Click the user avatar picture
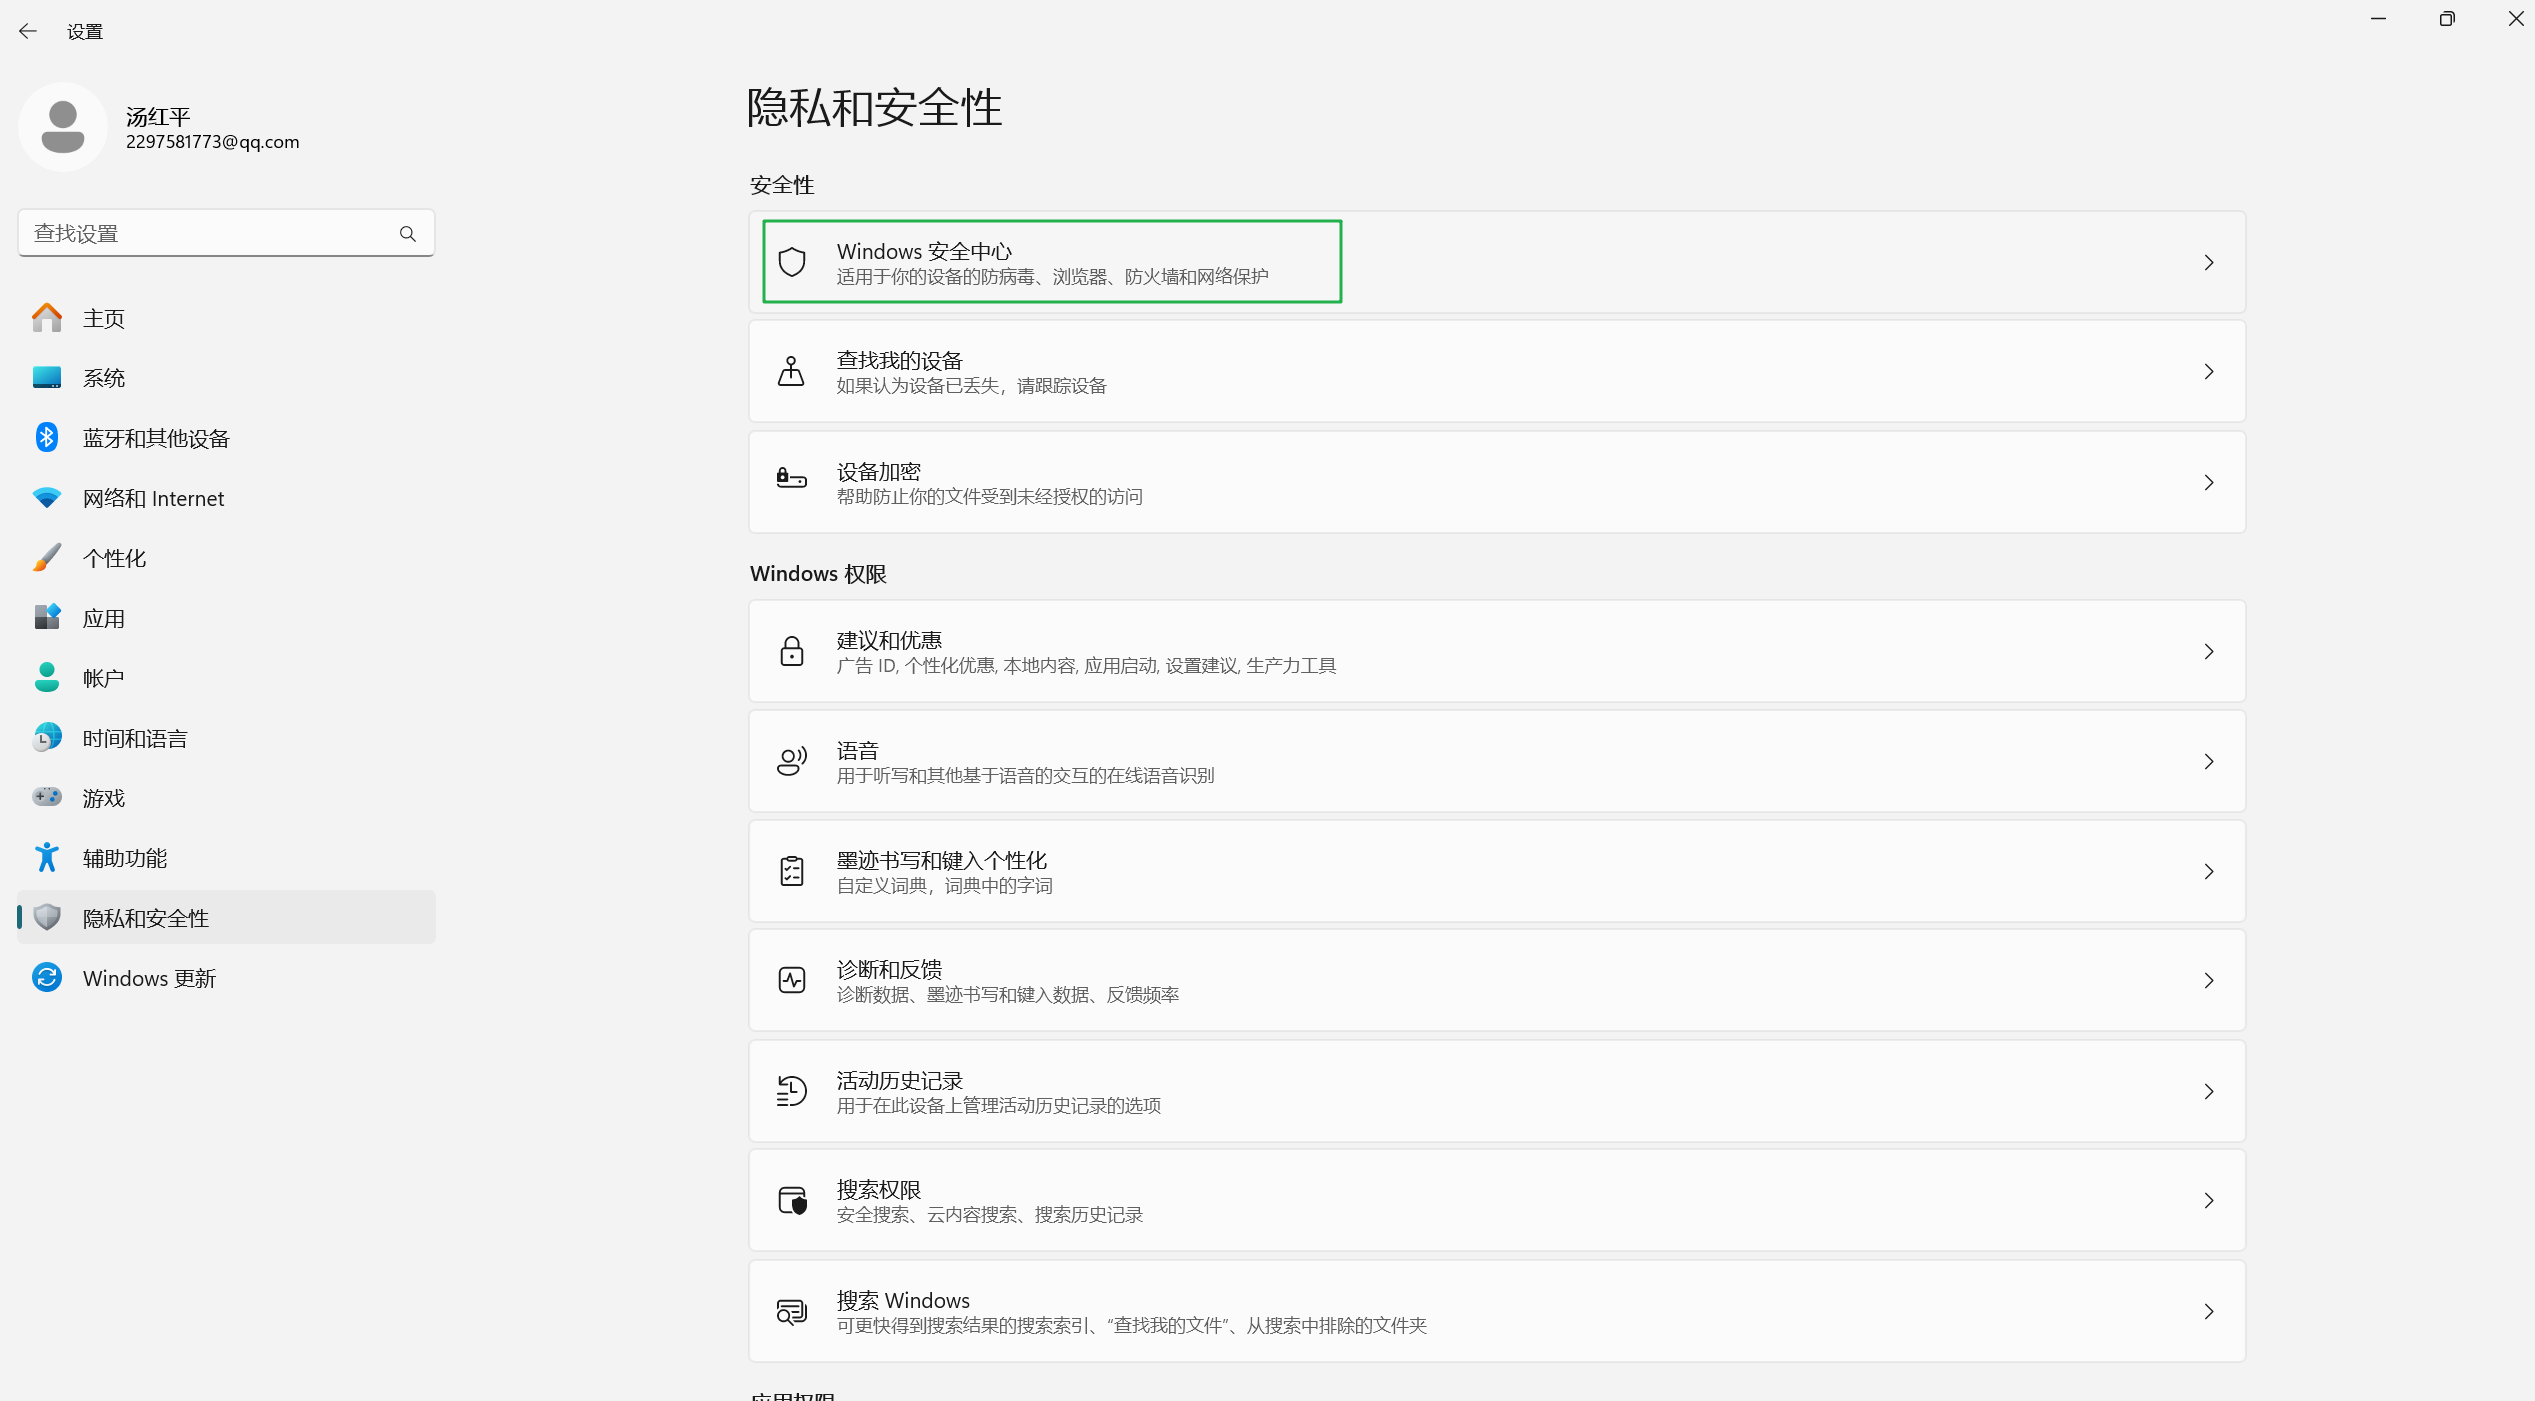Screen dimensions: 2535x1401 click(63, 127)
